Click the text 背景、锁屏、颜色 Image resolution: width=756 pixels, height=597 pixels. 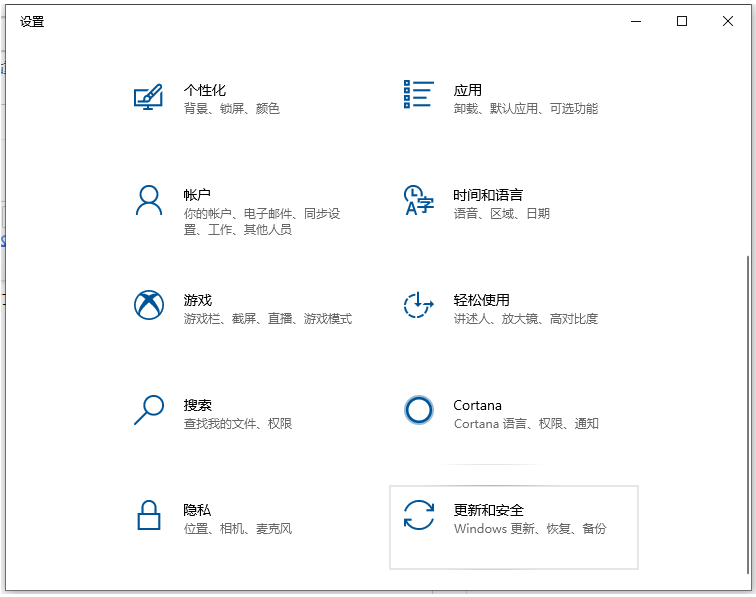click(231, 109)
